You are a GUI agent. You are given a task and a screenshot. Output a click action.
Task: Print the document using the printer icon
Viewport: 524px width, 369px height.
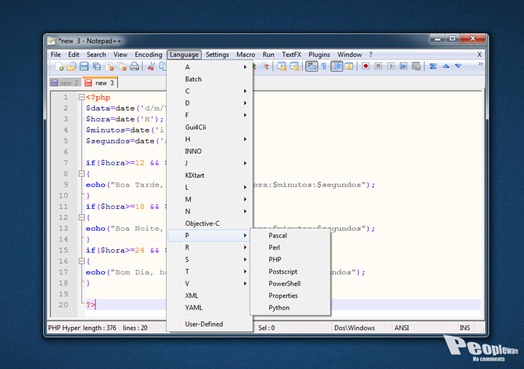(x=134, y=67)
